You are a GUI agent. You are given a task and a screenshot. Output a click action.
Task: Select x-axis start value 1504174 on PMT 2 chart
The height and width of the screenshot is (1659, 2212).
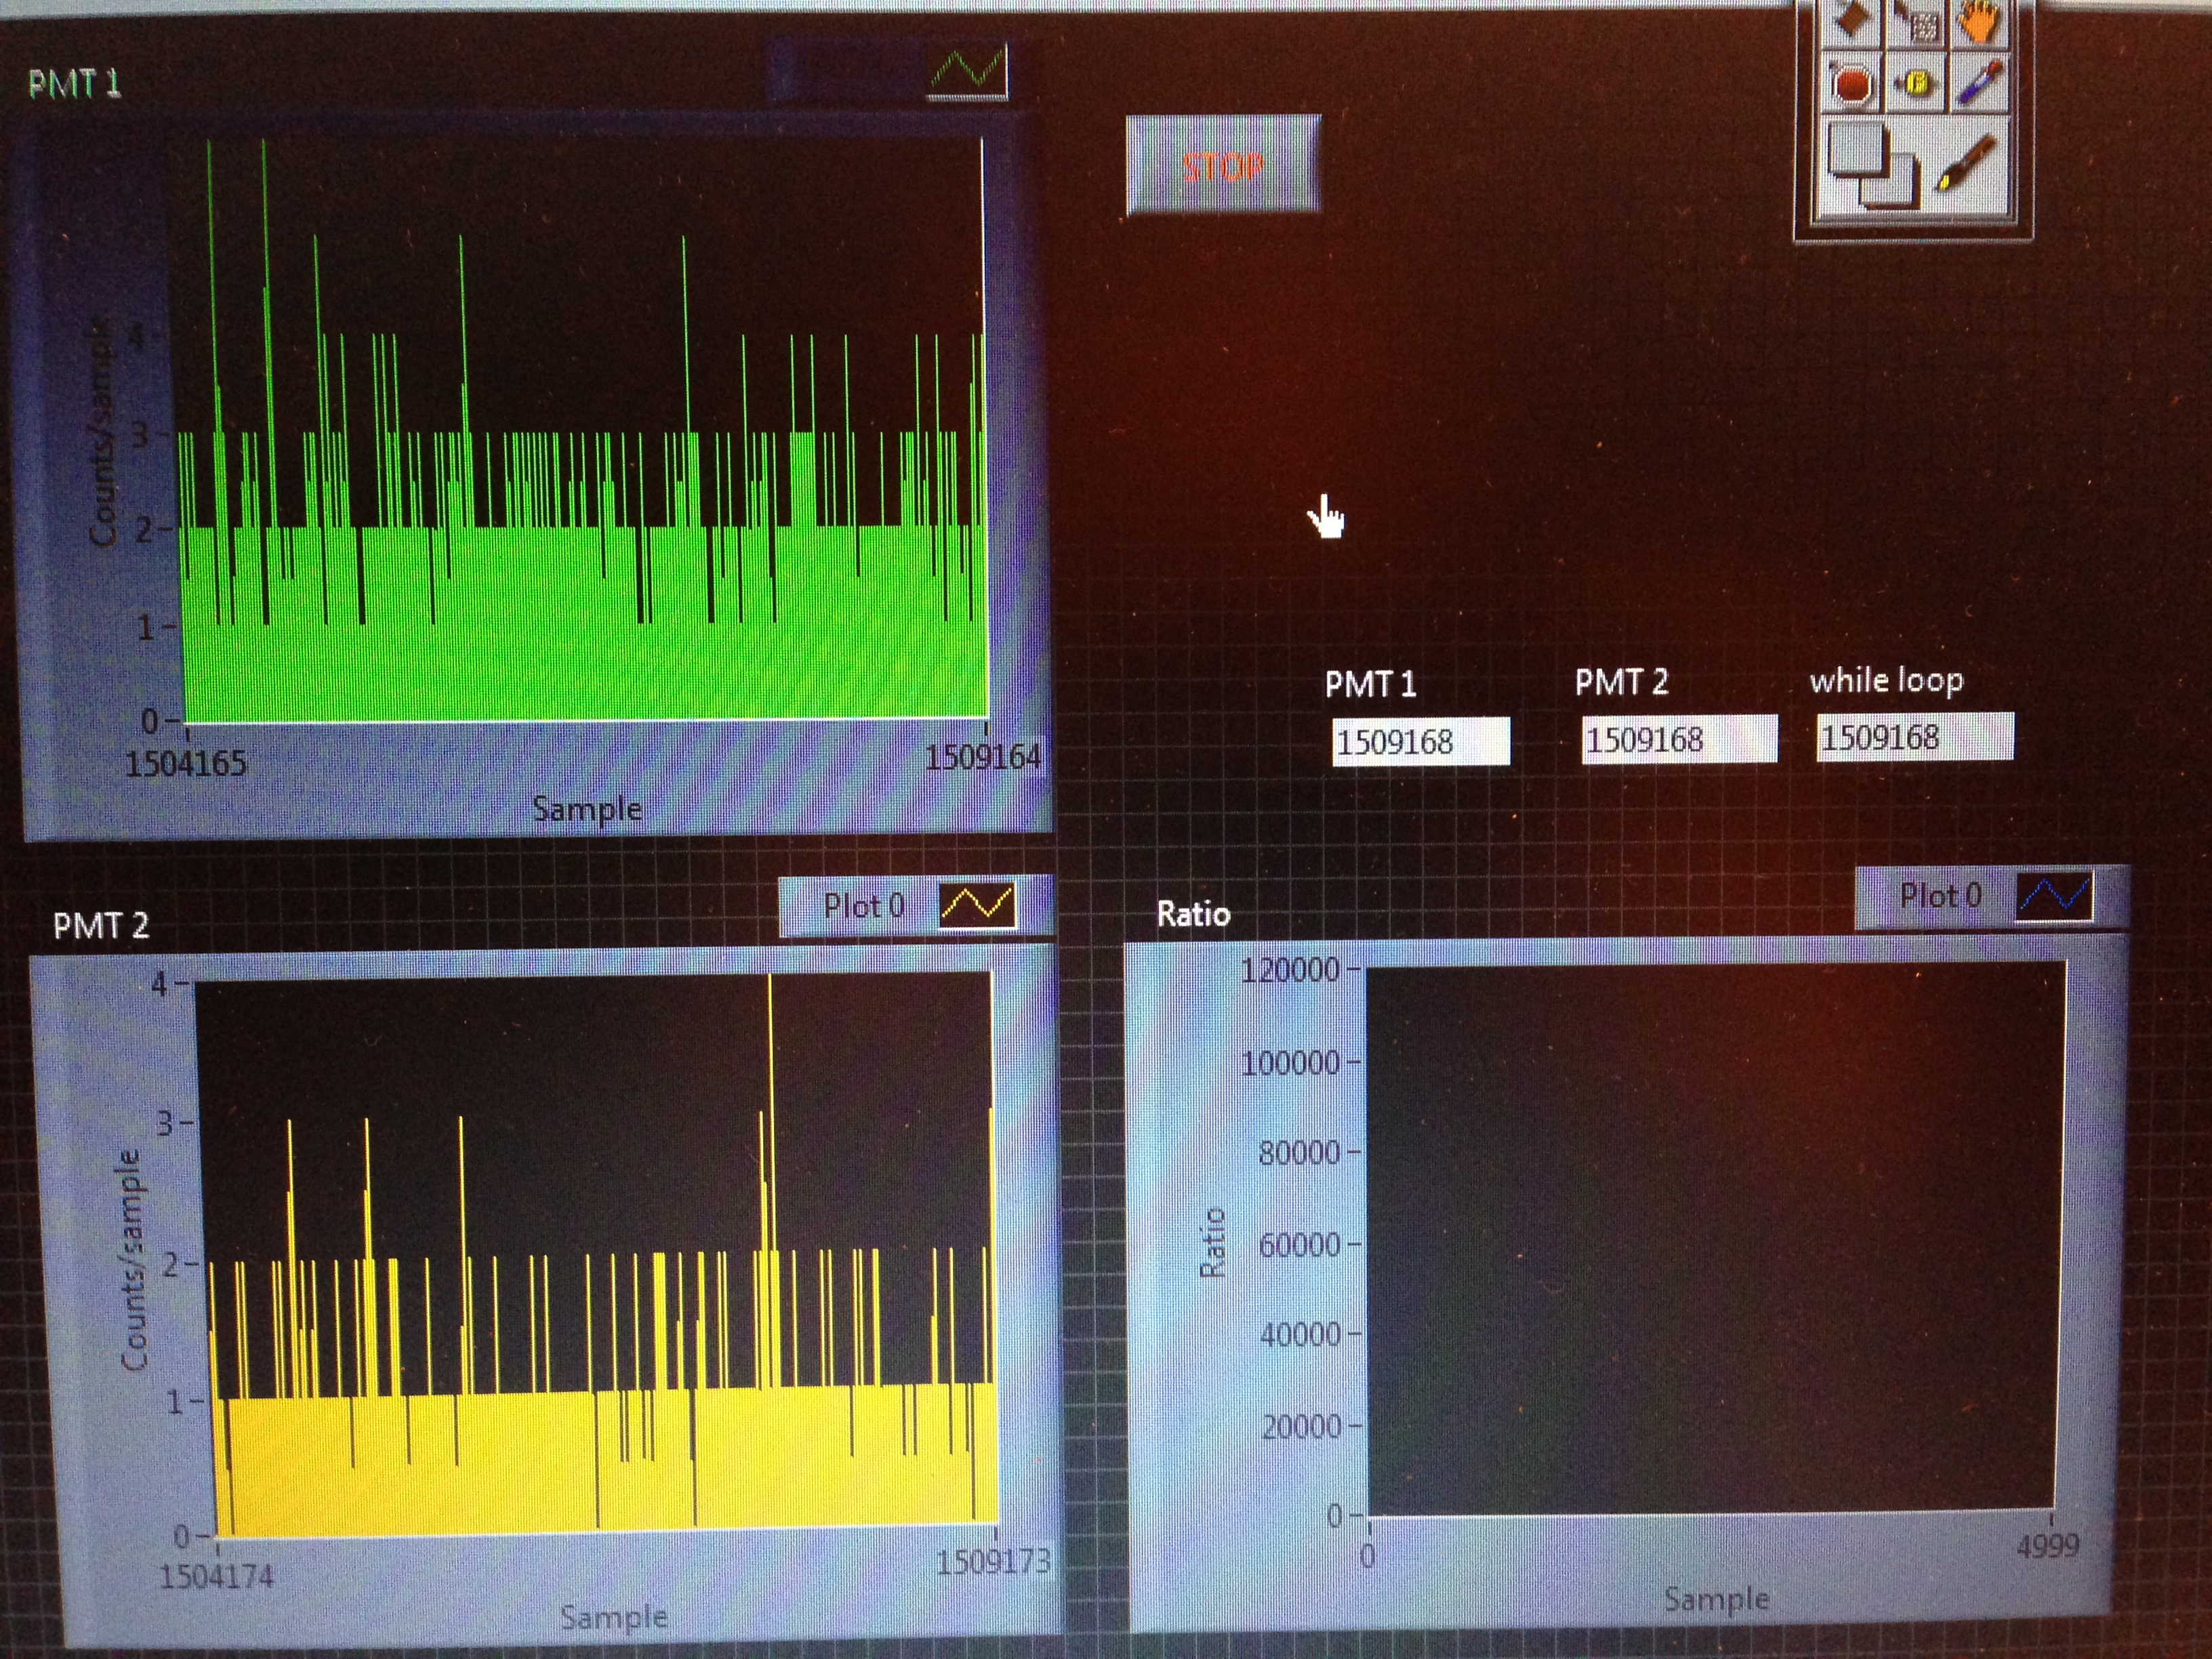[216, 1577]
